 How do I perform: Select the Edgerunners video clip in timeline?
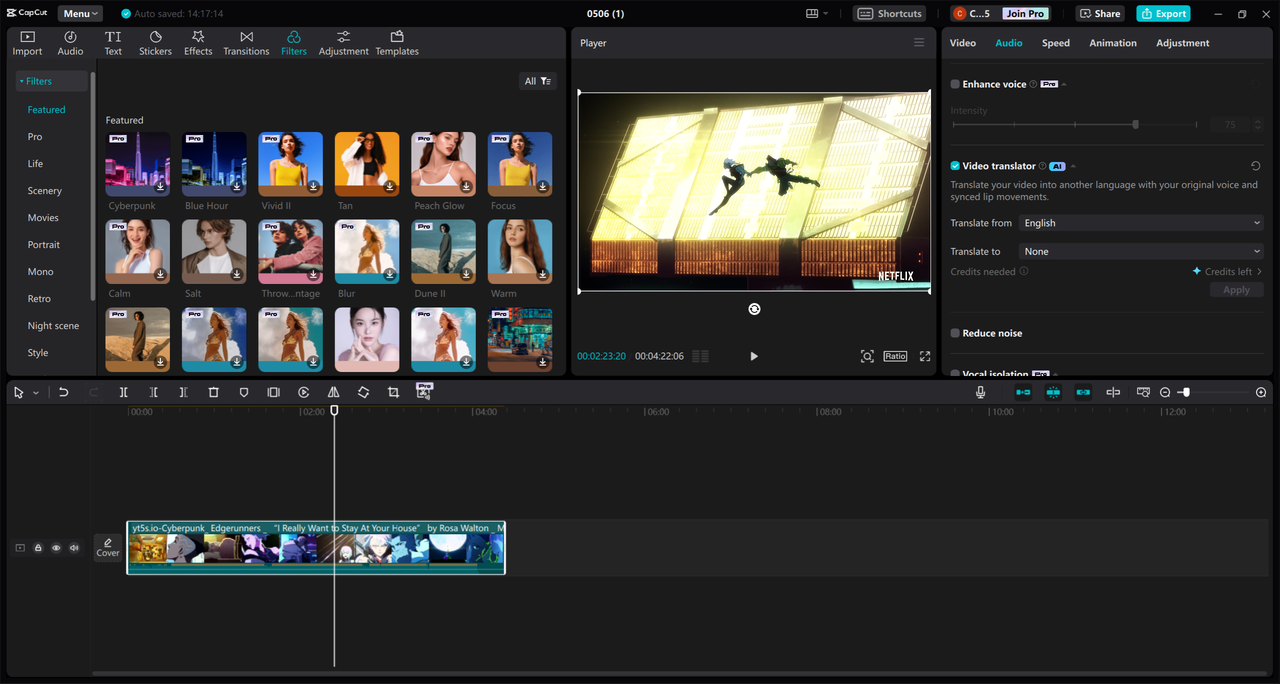(x=316, y=547)
